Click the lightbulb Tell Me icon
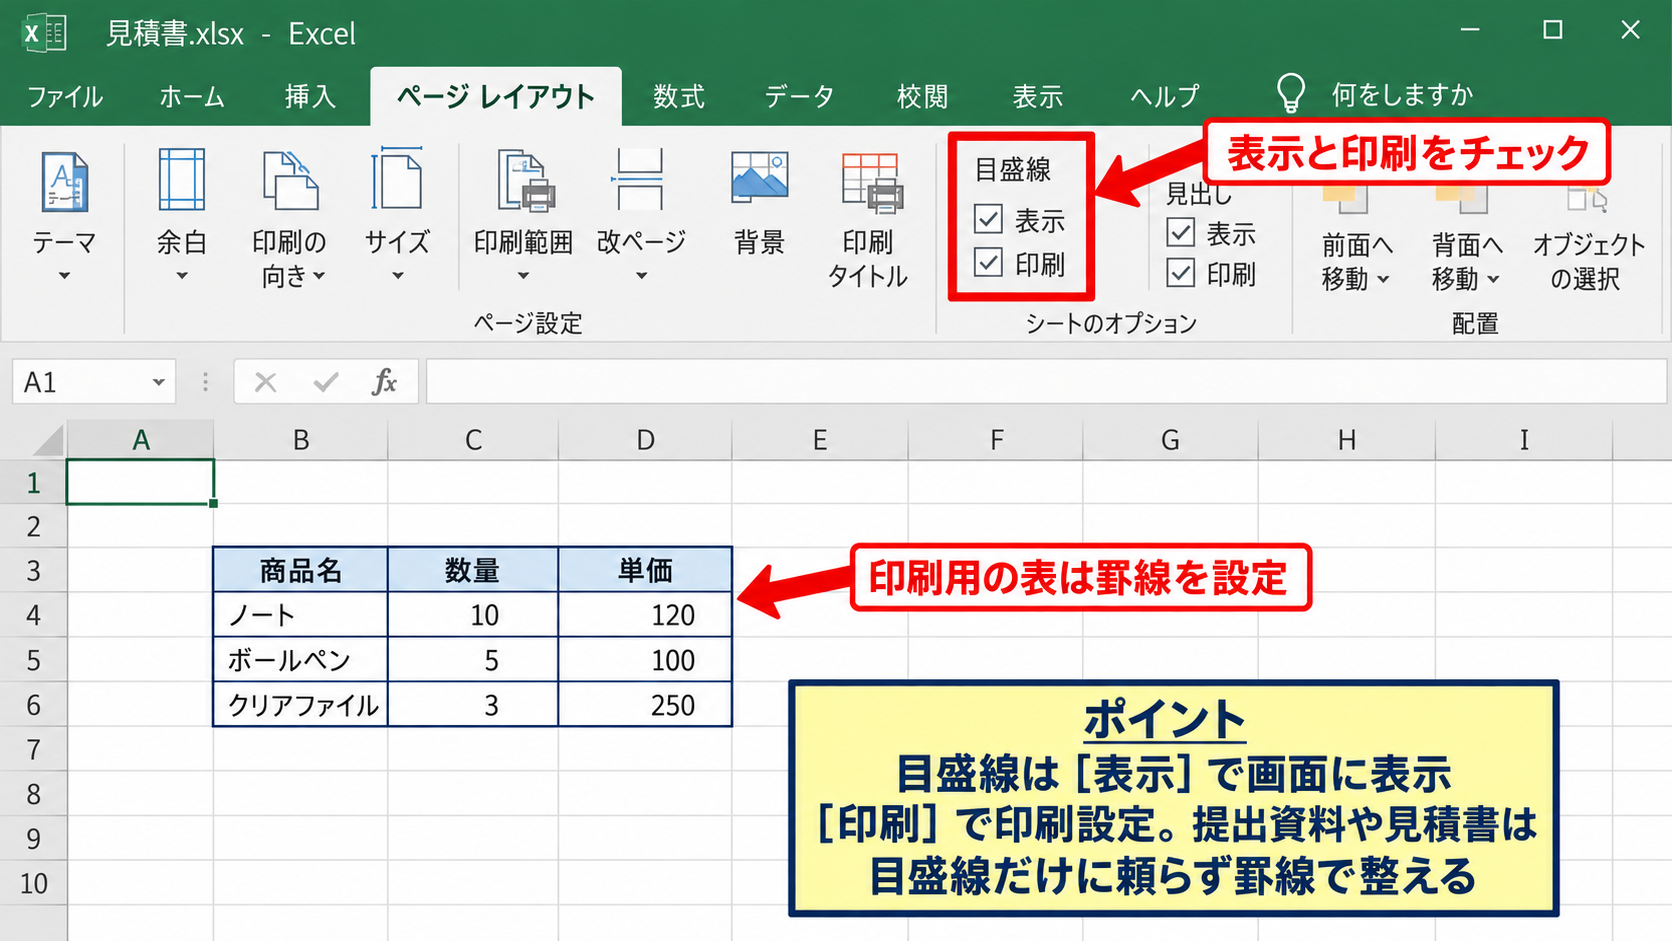 pyautogui.click(x=1291, y=93)
